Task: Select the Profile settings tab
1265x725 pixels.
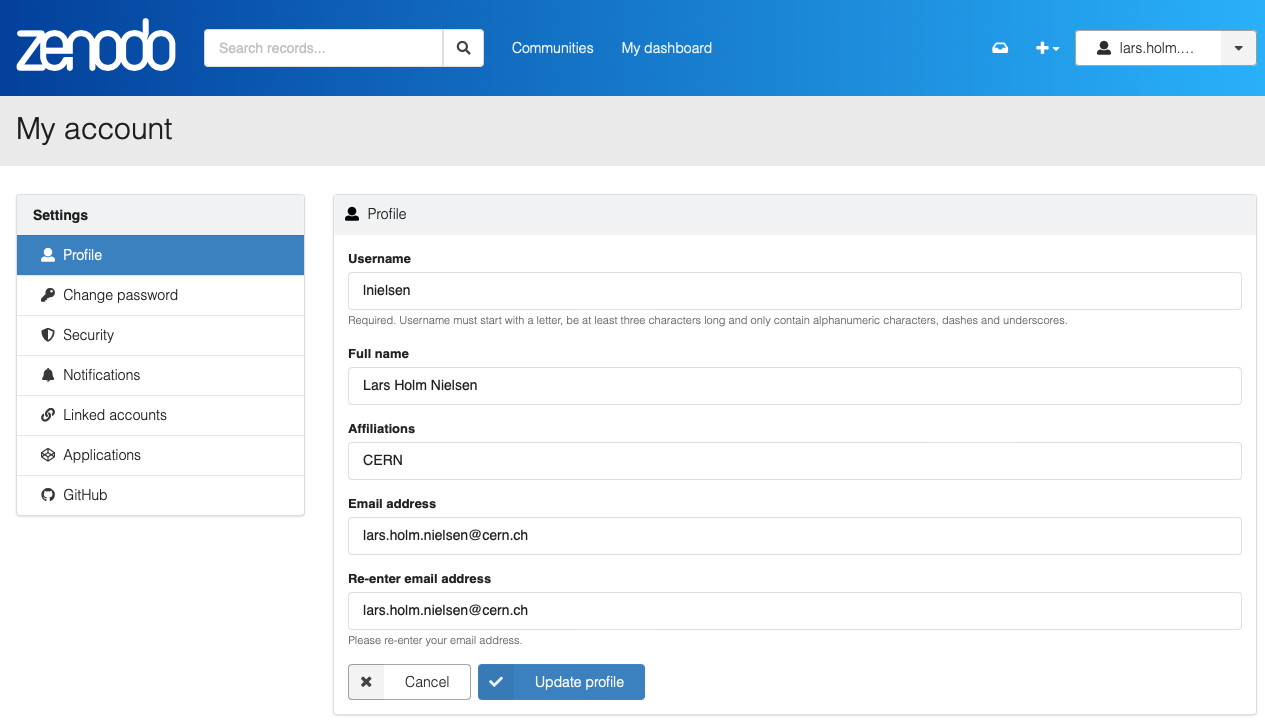Action: [160, 255]
